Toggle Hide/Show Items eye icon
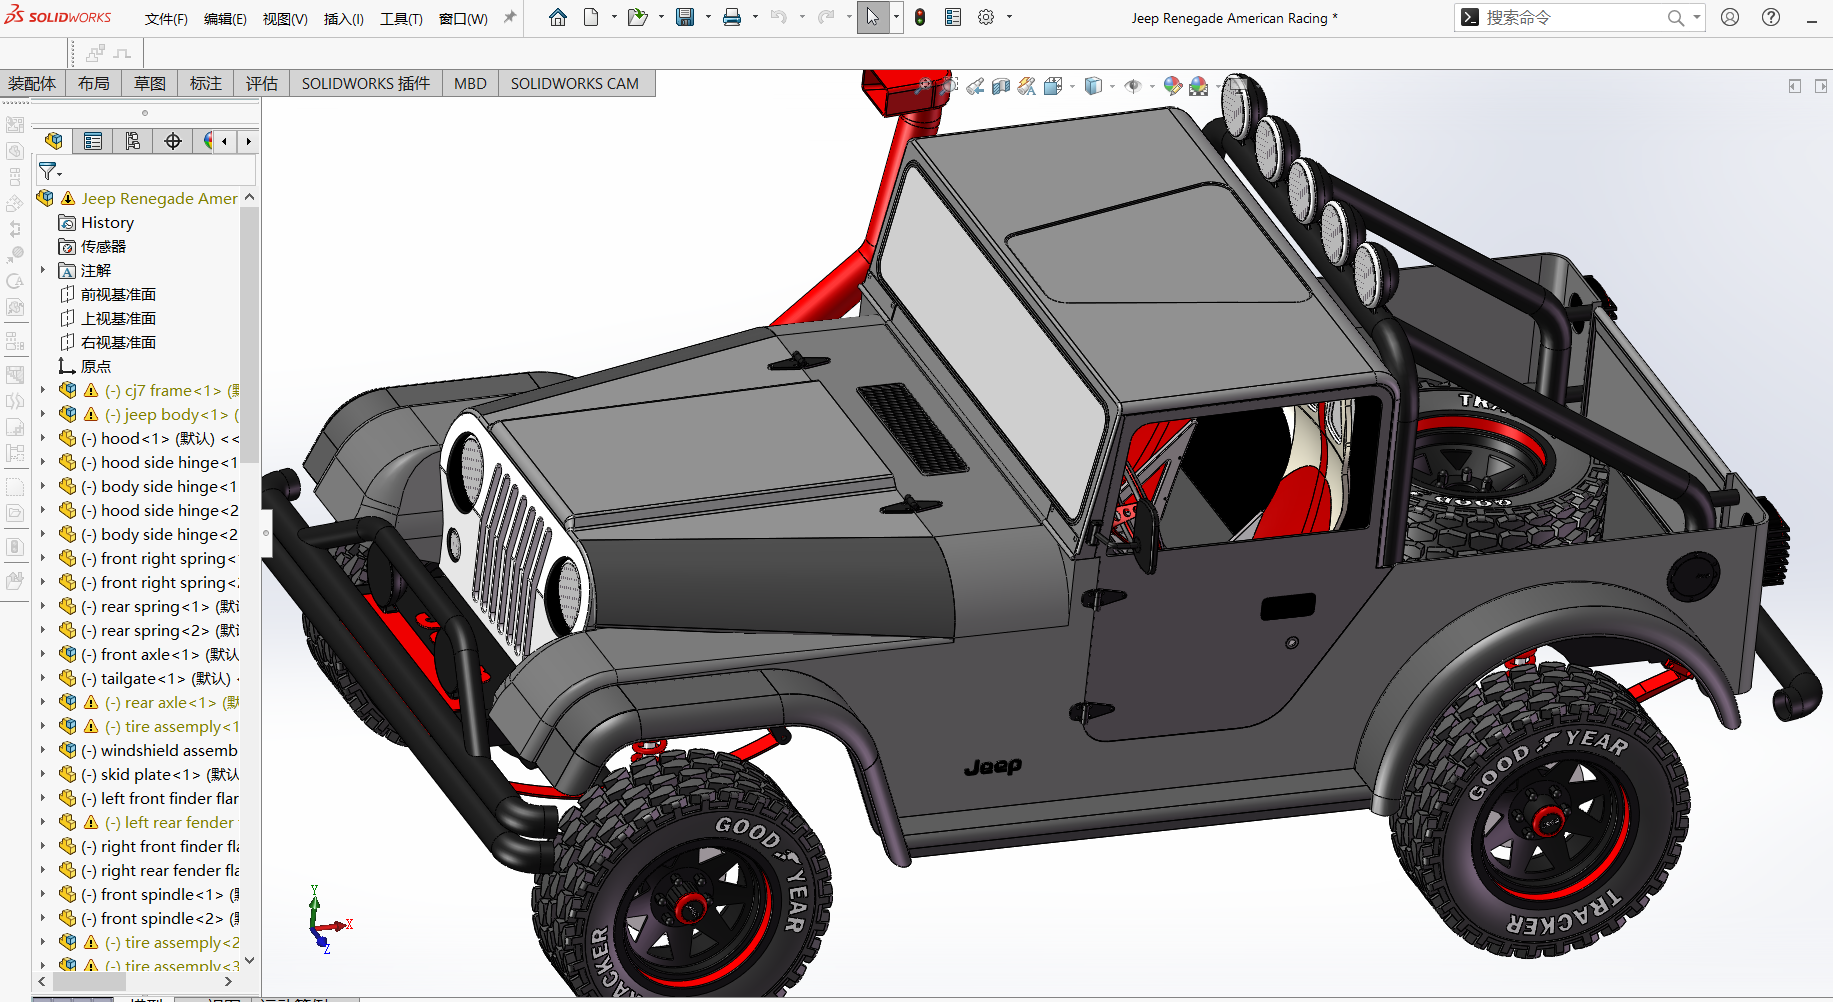This screenshot has width=1833, height=1002. pos(1133,86)
